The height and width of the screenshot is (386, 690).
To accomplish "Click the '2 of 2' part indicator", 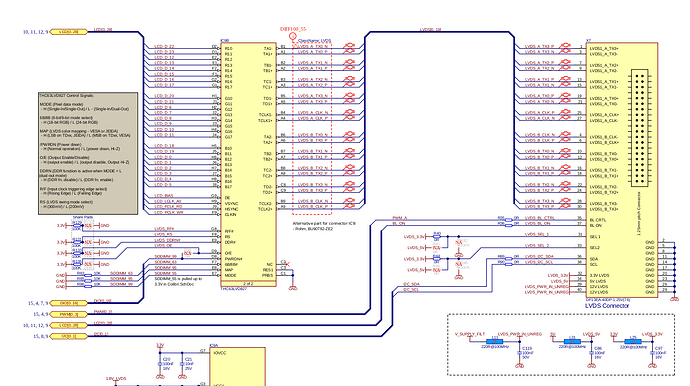I will point(248,283).
